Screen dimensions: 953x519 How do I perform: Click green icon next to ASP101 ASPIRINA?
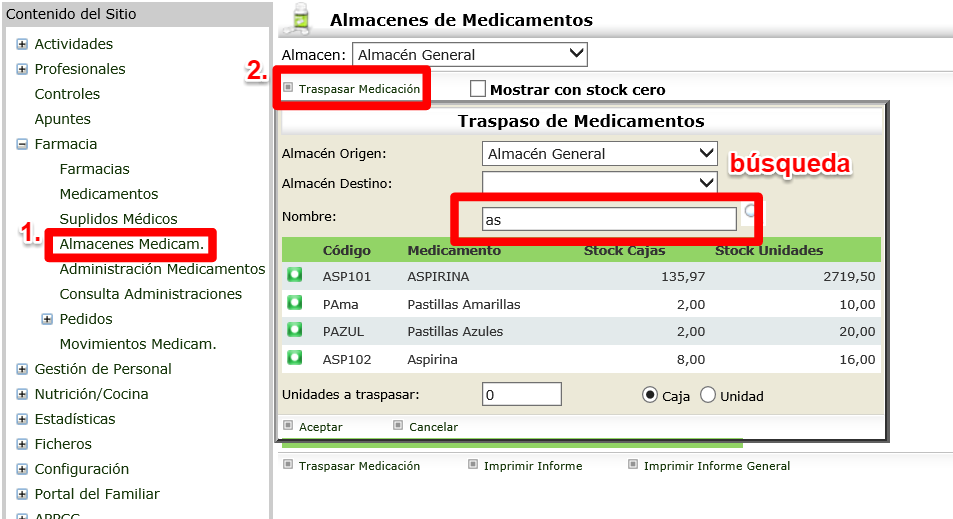295,275
